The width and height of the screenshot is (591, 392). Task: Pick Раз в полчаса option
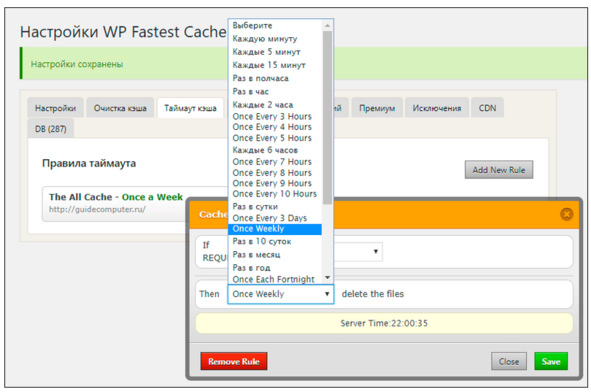click(x=275, y=78)
